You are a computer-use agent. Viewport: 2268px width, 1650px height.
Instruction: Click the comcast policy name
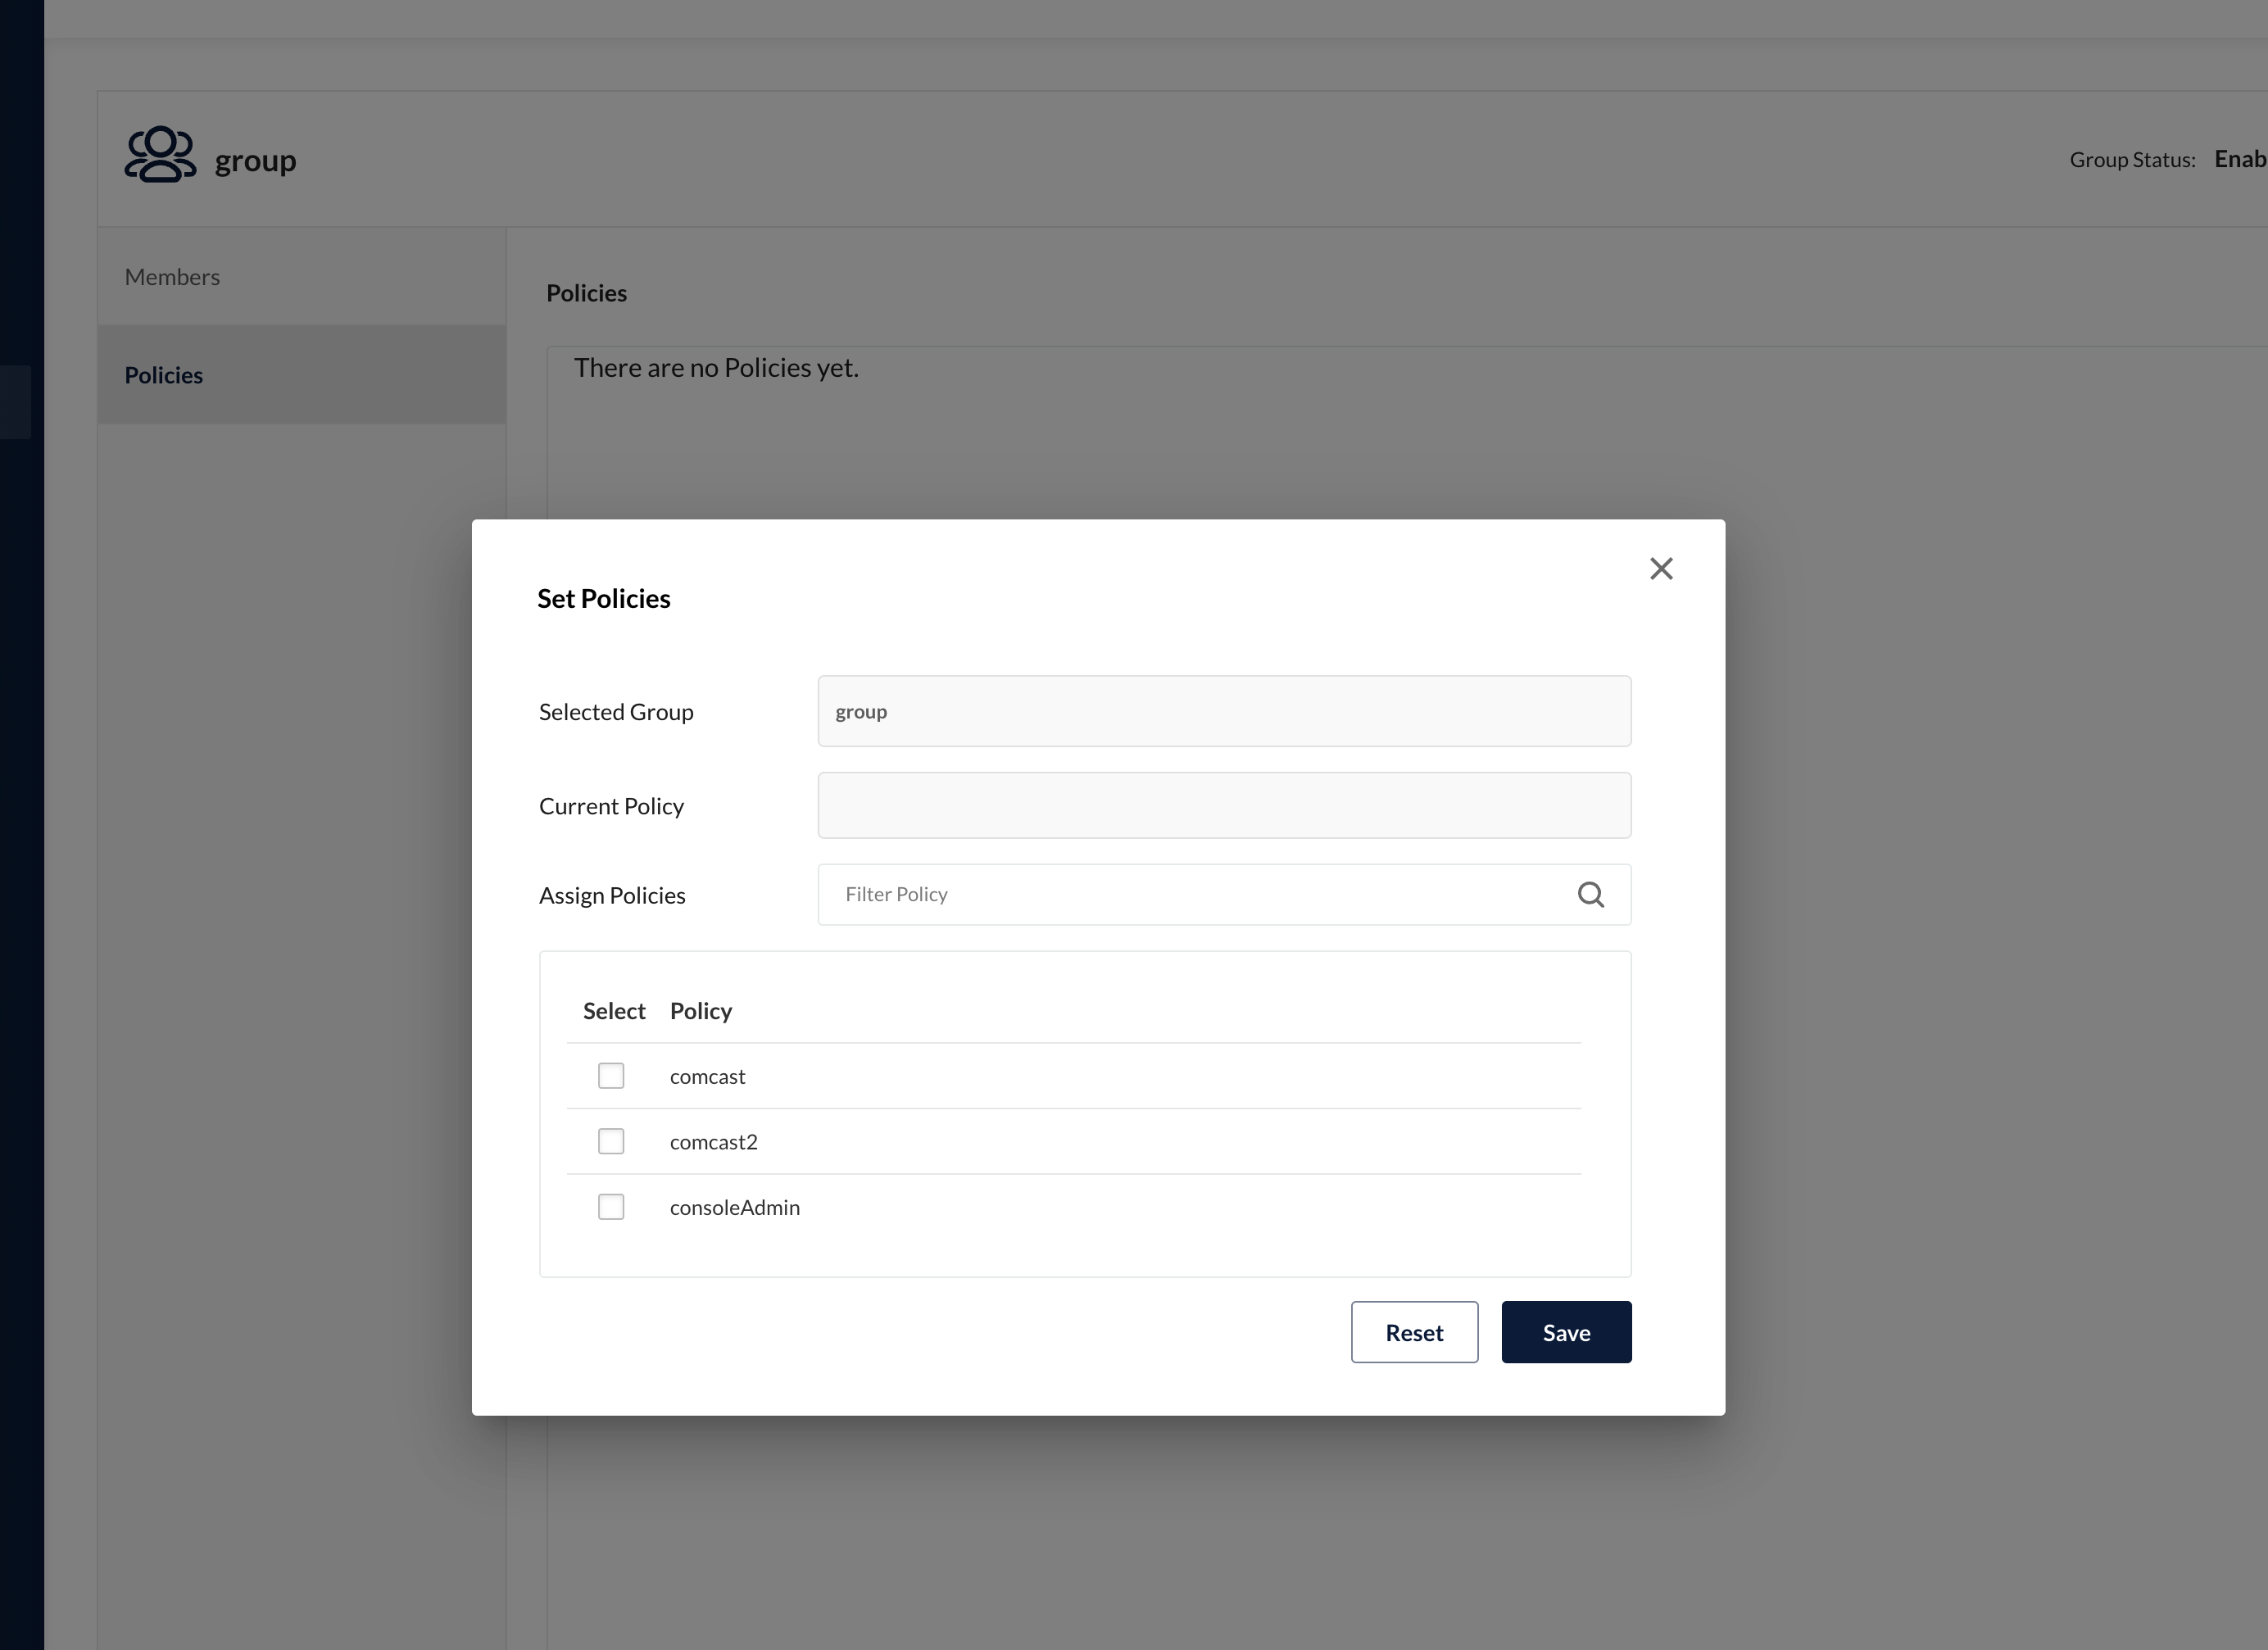[707, 1077]
